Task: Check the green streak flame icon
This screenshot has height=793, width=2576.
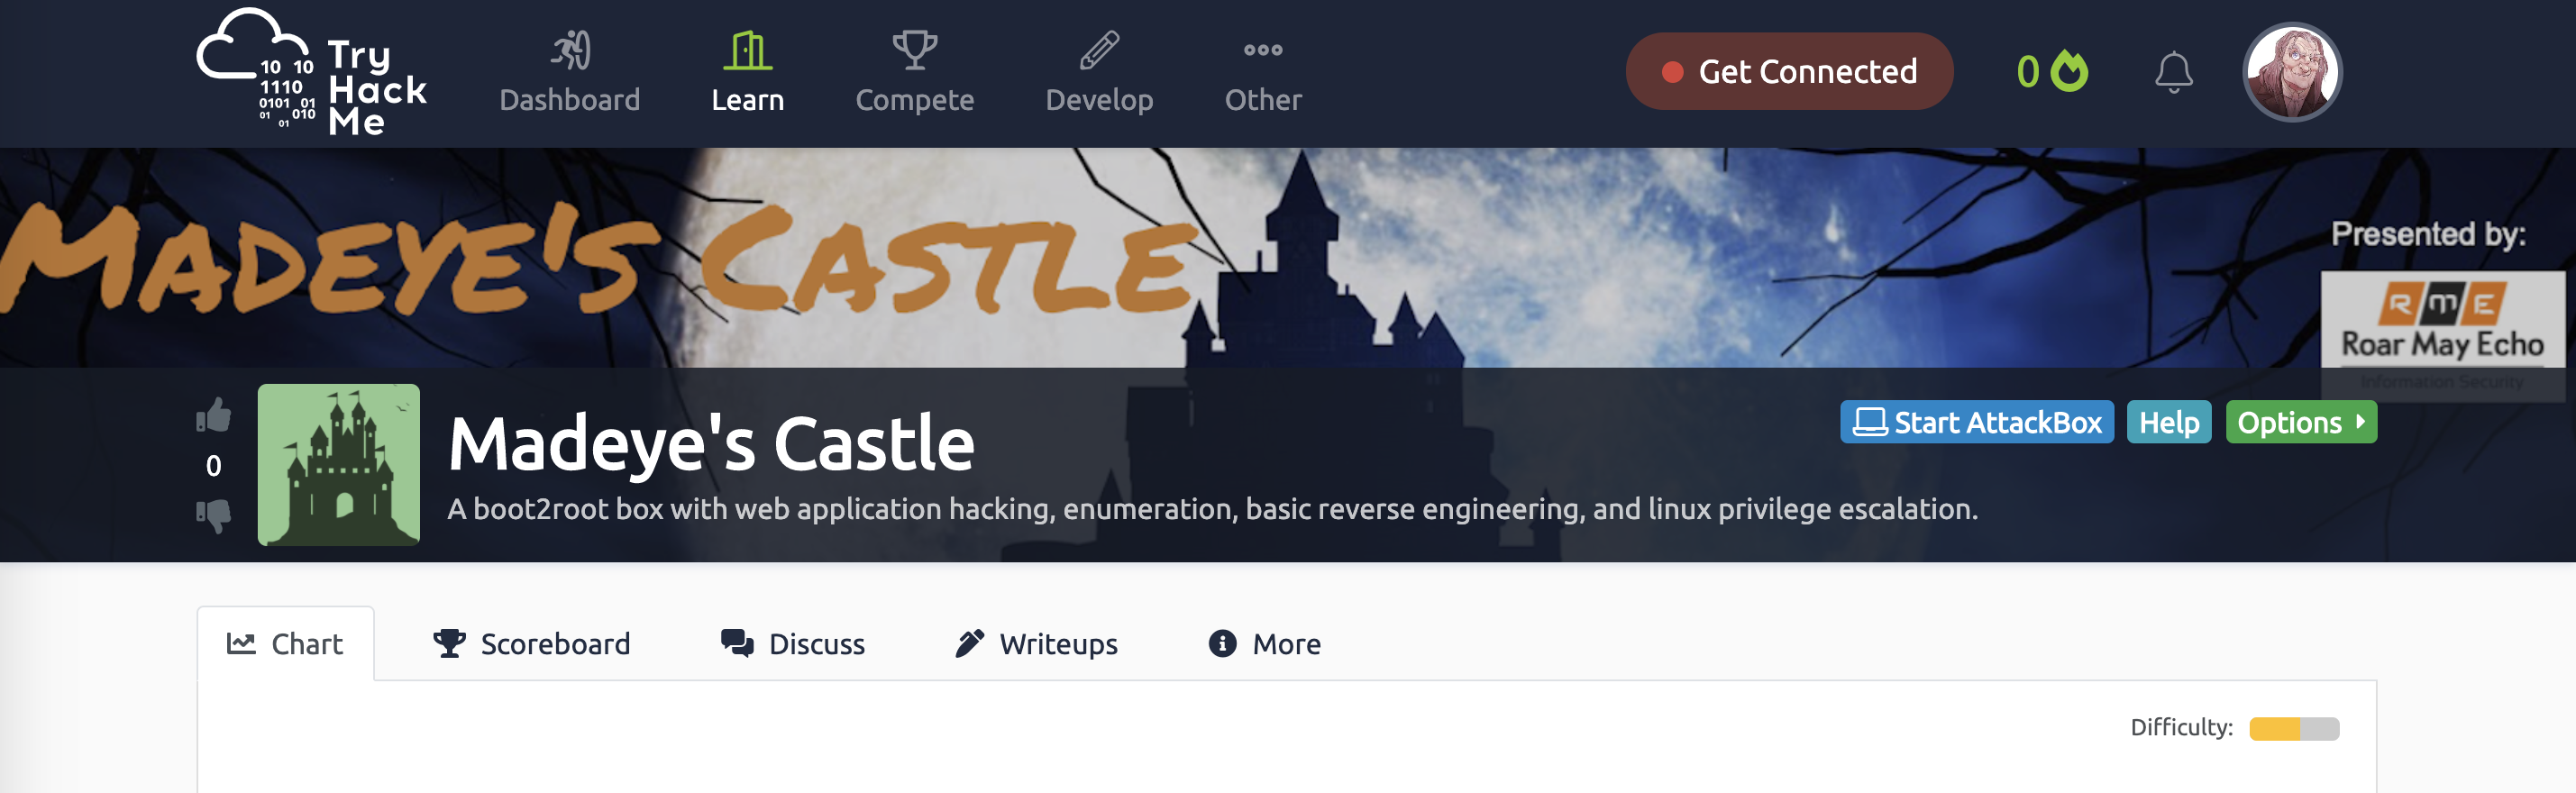Action: [2070, 71]
